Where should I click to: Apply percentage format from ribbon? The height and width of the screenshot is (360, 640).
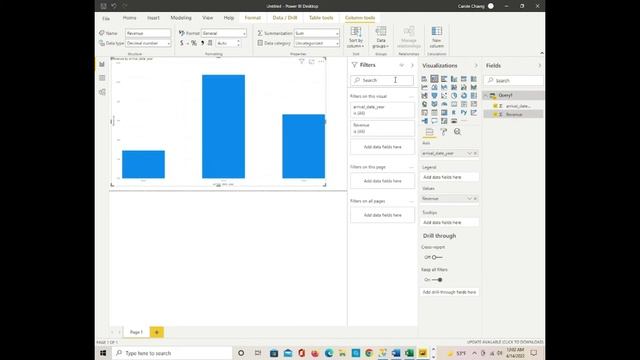point(194,43)
